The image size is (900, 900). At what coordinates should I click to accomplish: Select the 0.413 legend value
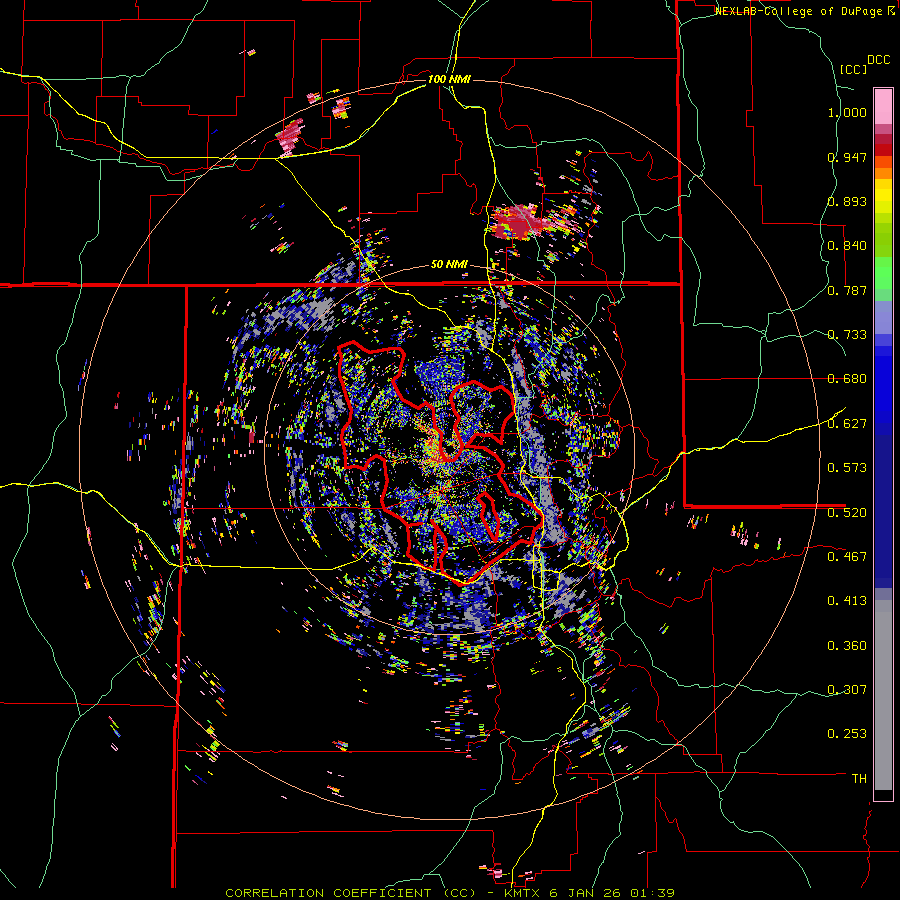tap(847, 601)
